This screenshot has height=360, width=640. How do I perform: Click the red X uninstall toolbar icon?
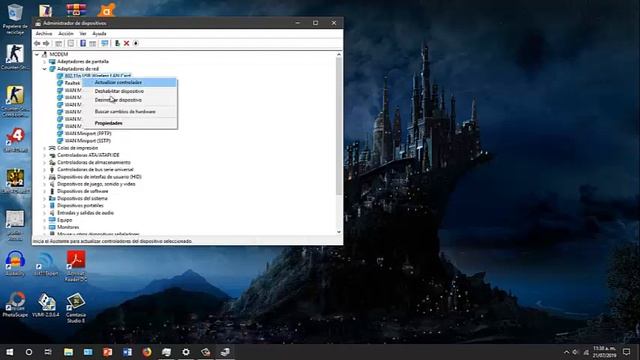[127, 43]
